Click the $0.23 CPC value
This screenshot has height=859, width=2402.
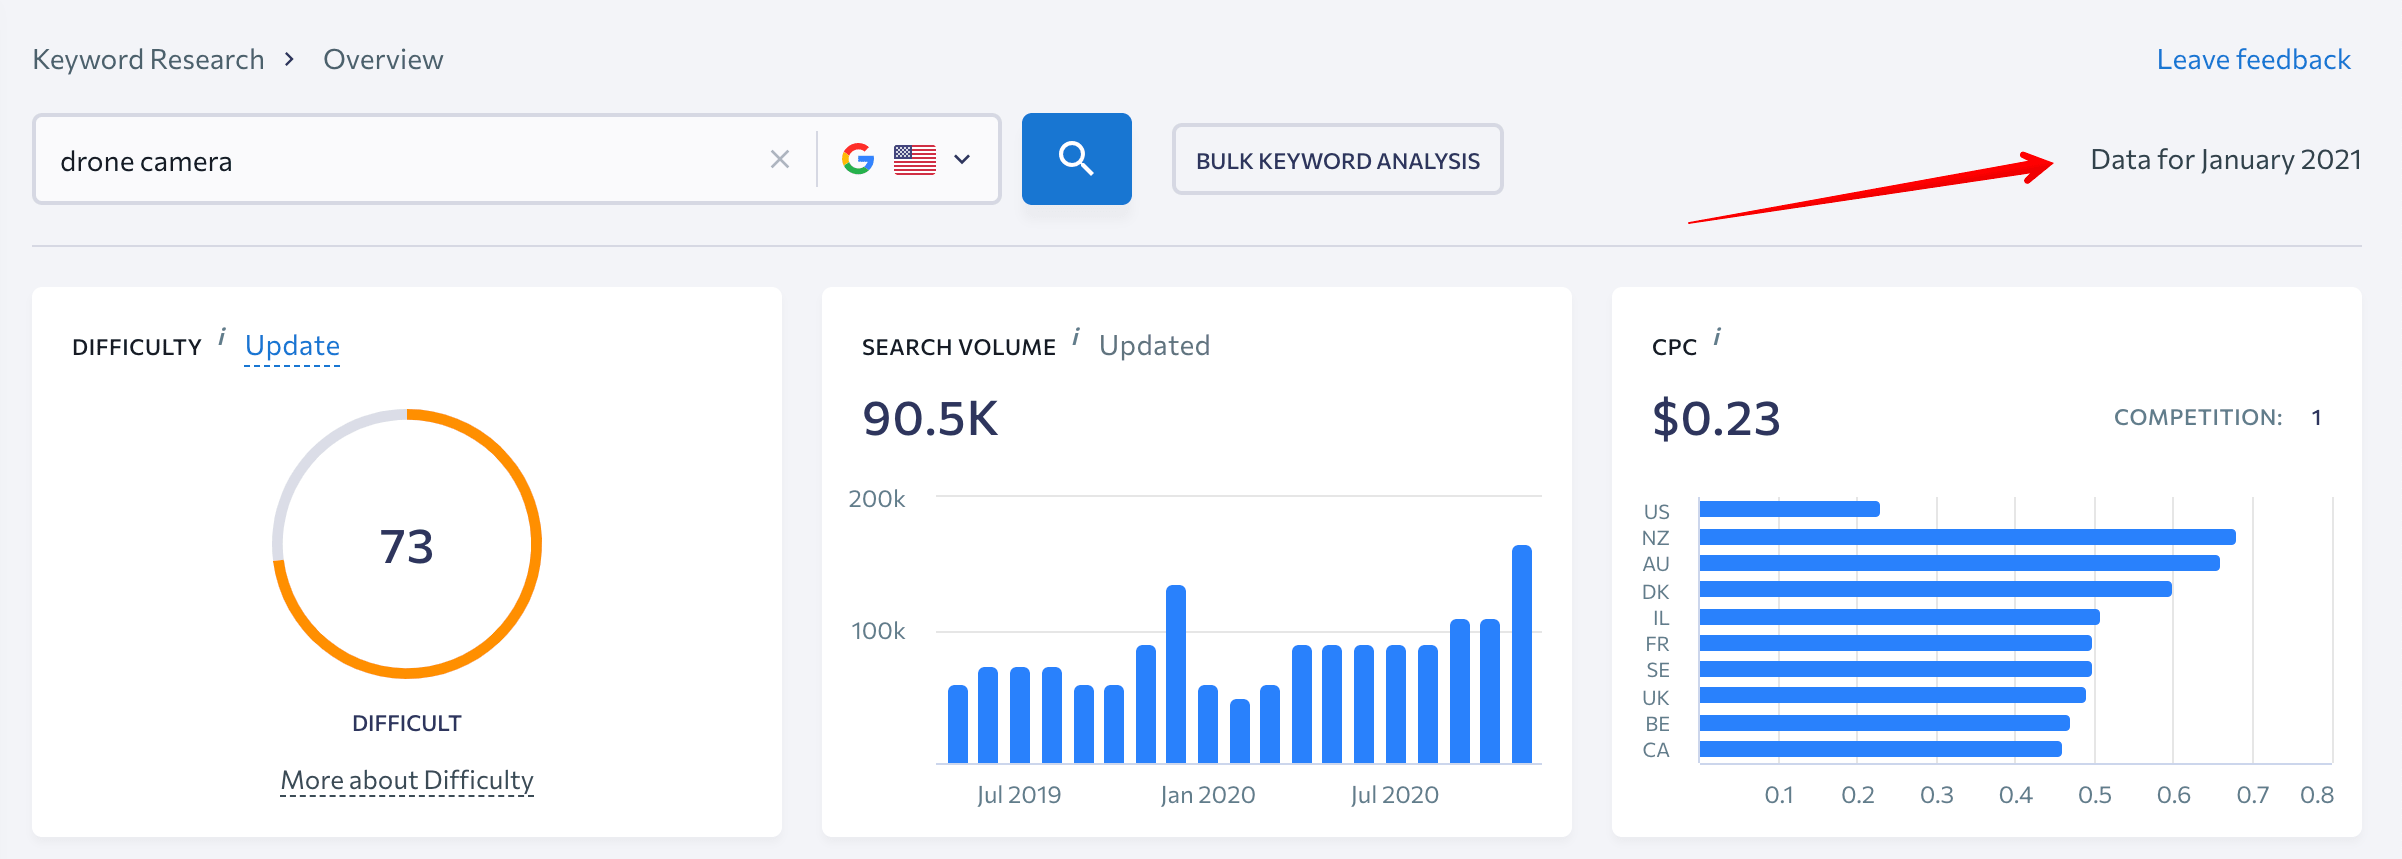(1716, 418)
